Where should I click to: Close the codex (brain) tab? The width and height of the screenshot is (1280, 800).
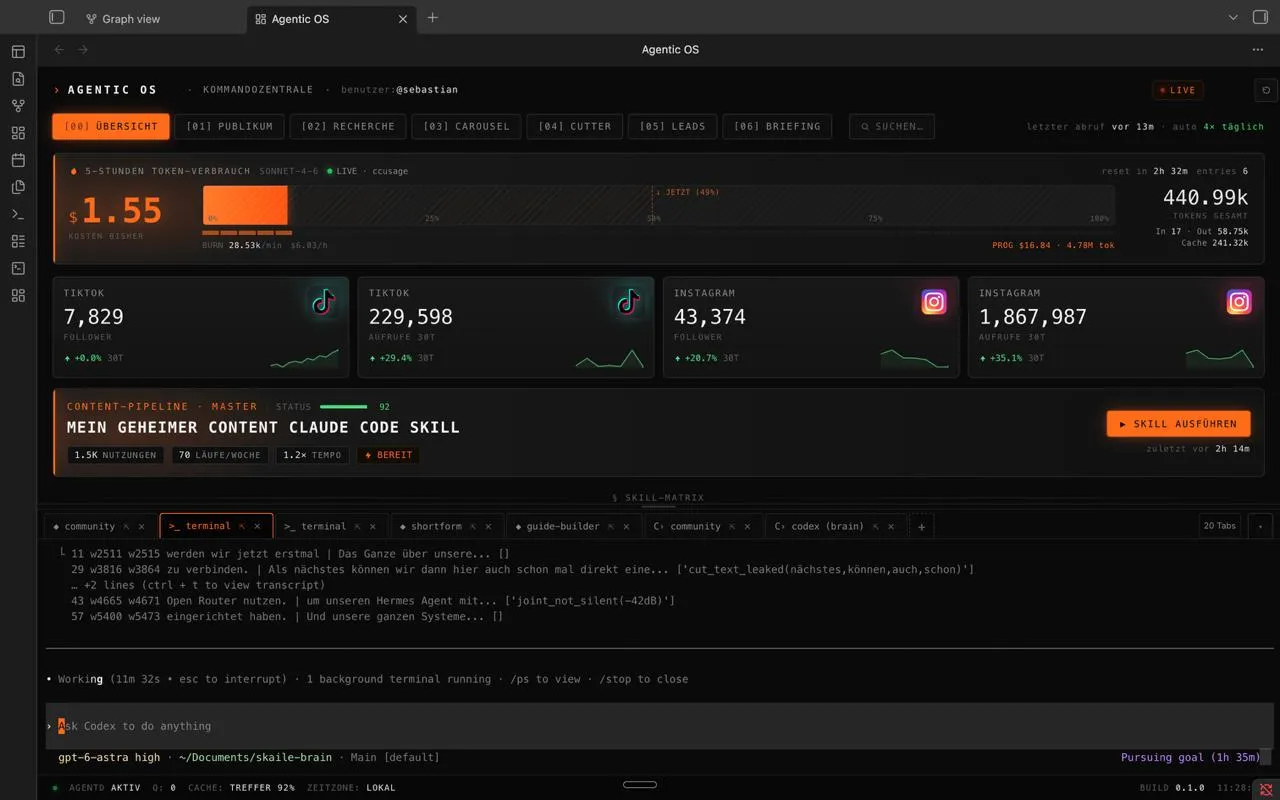pyautogui.click(x=893, y=527)
